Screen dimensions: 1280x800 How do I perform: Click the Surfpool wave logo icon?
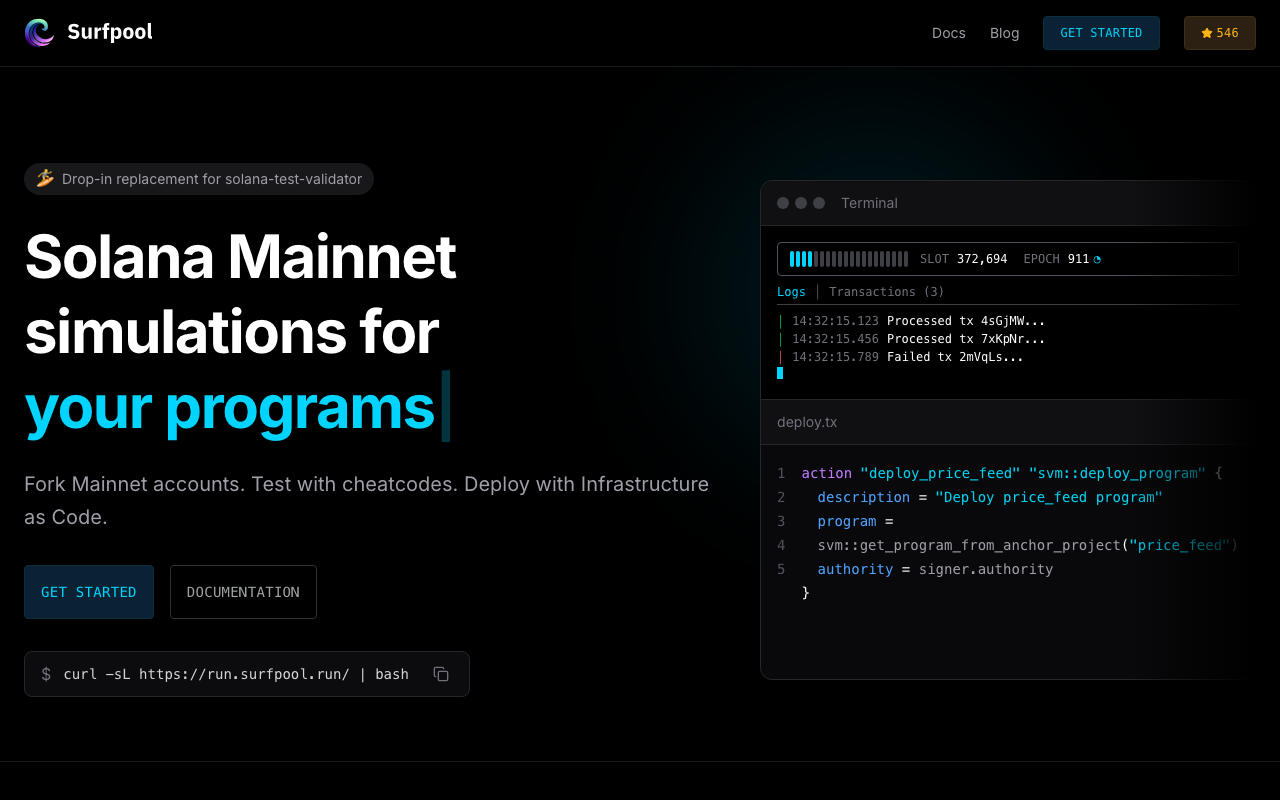coord(40,33)
